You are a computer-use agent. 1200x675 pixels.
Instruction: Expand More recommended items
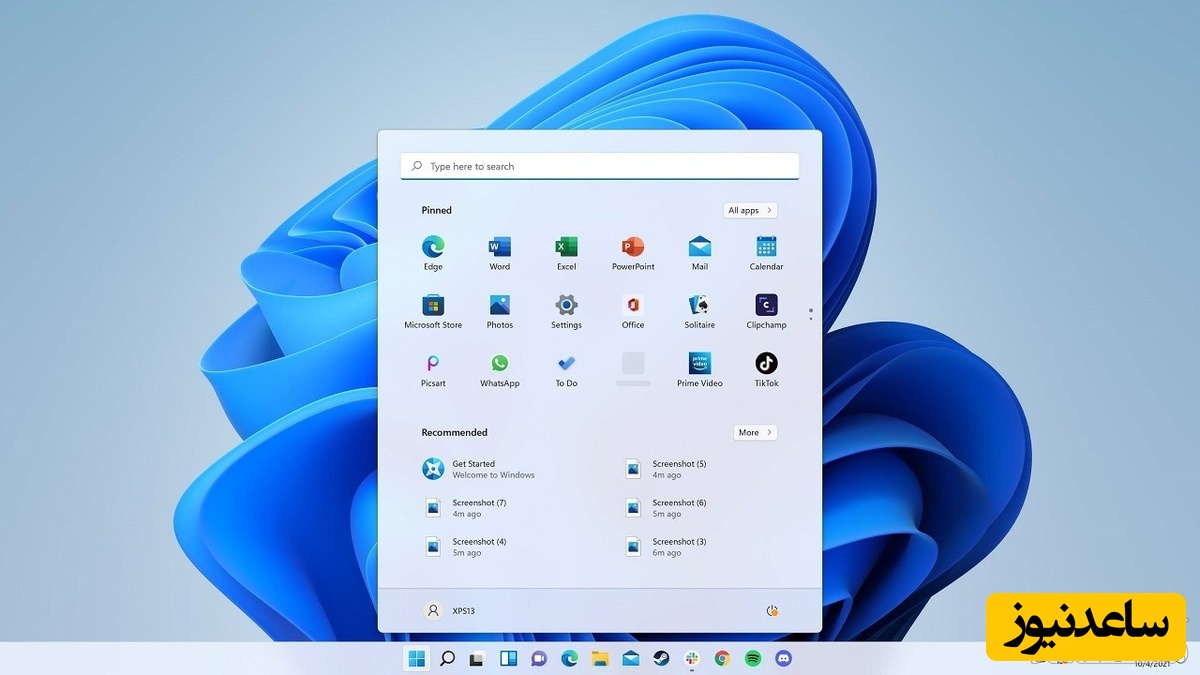pos(755,433)
